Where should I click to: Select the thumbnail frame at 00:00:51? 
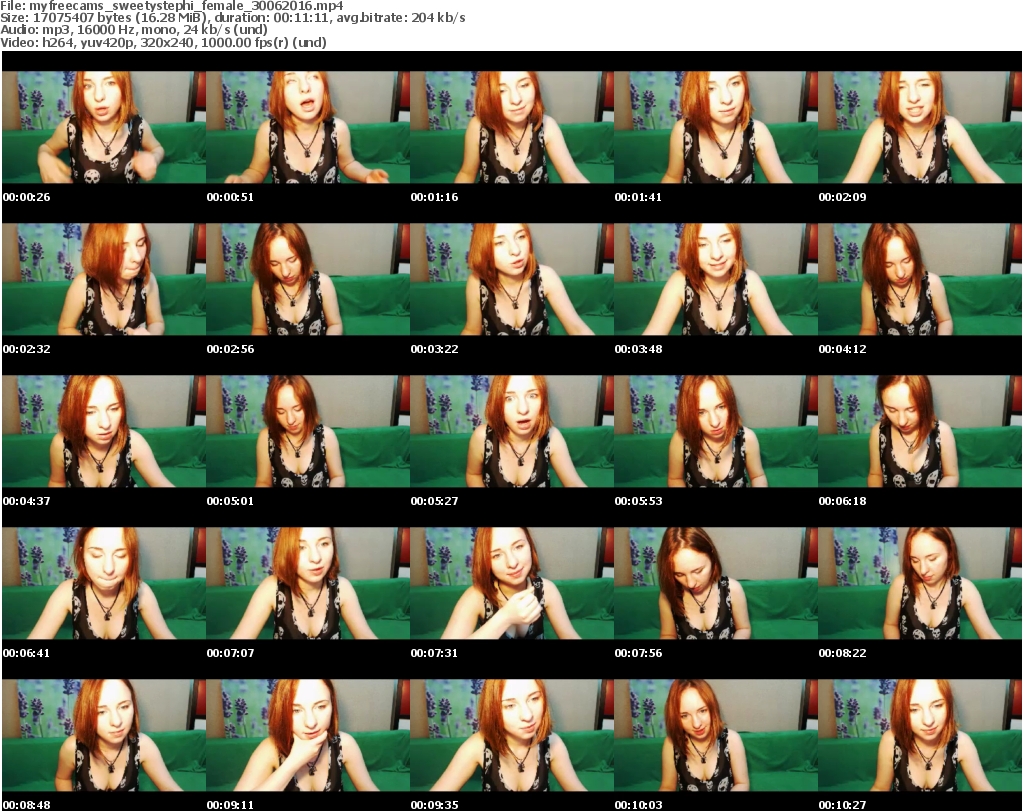pos(308,127)
